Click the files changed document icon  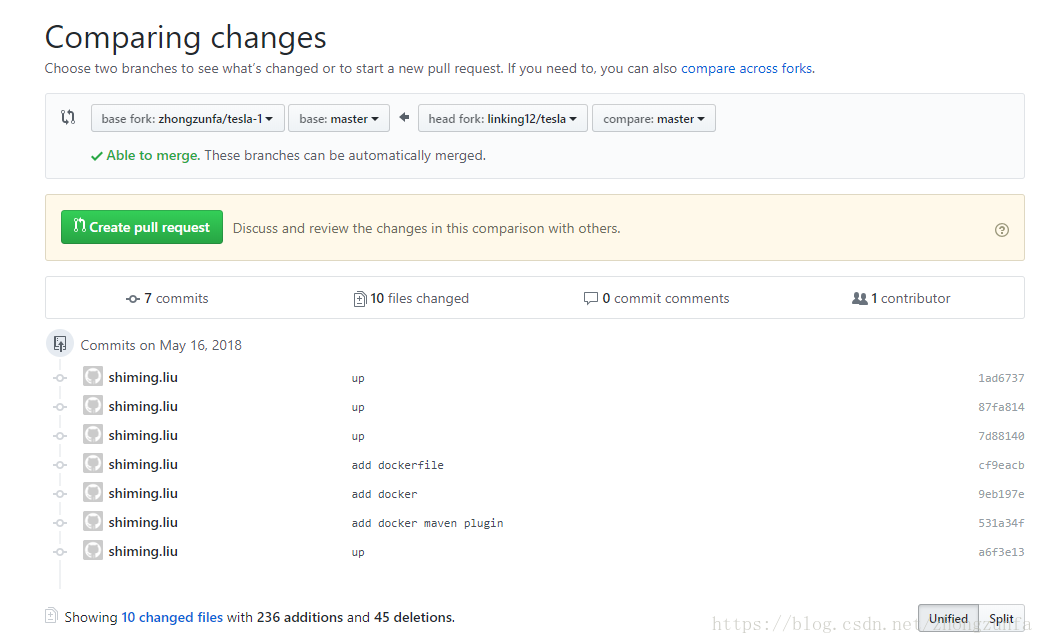pyautogui.click(x=360, y=299)
